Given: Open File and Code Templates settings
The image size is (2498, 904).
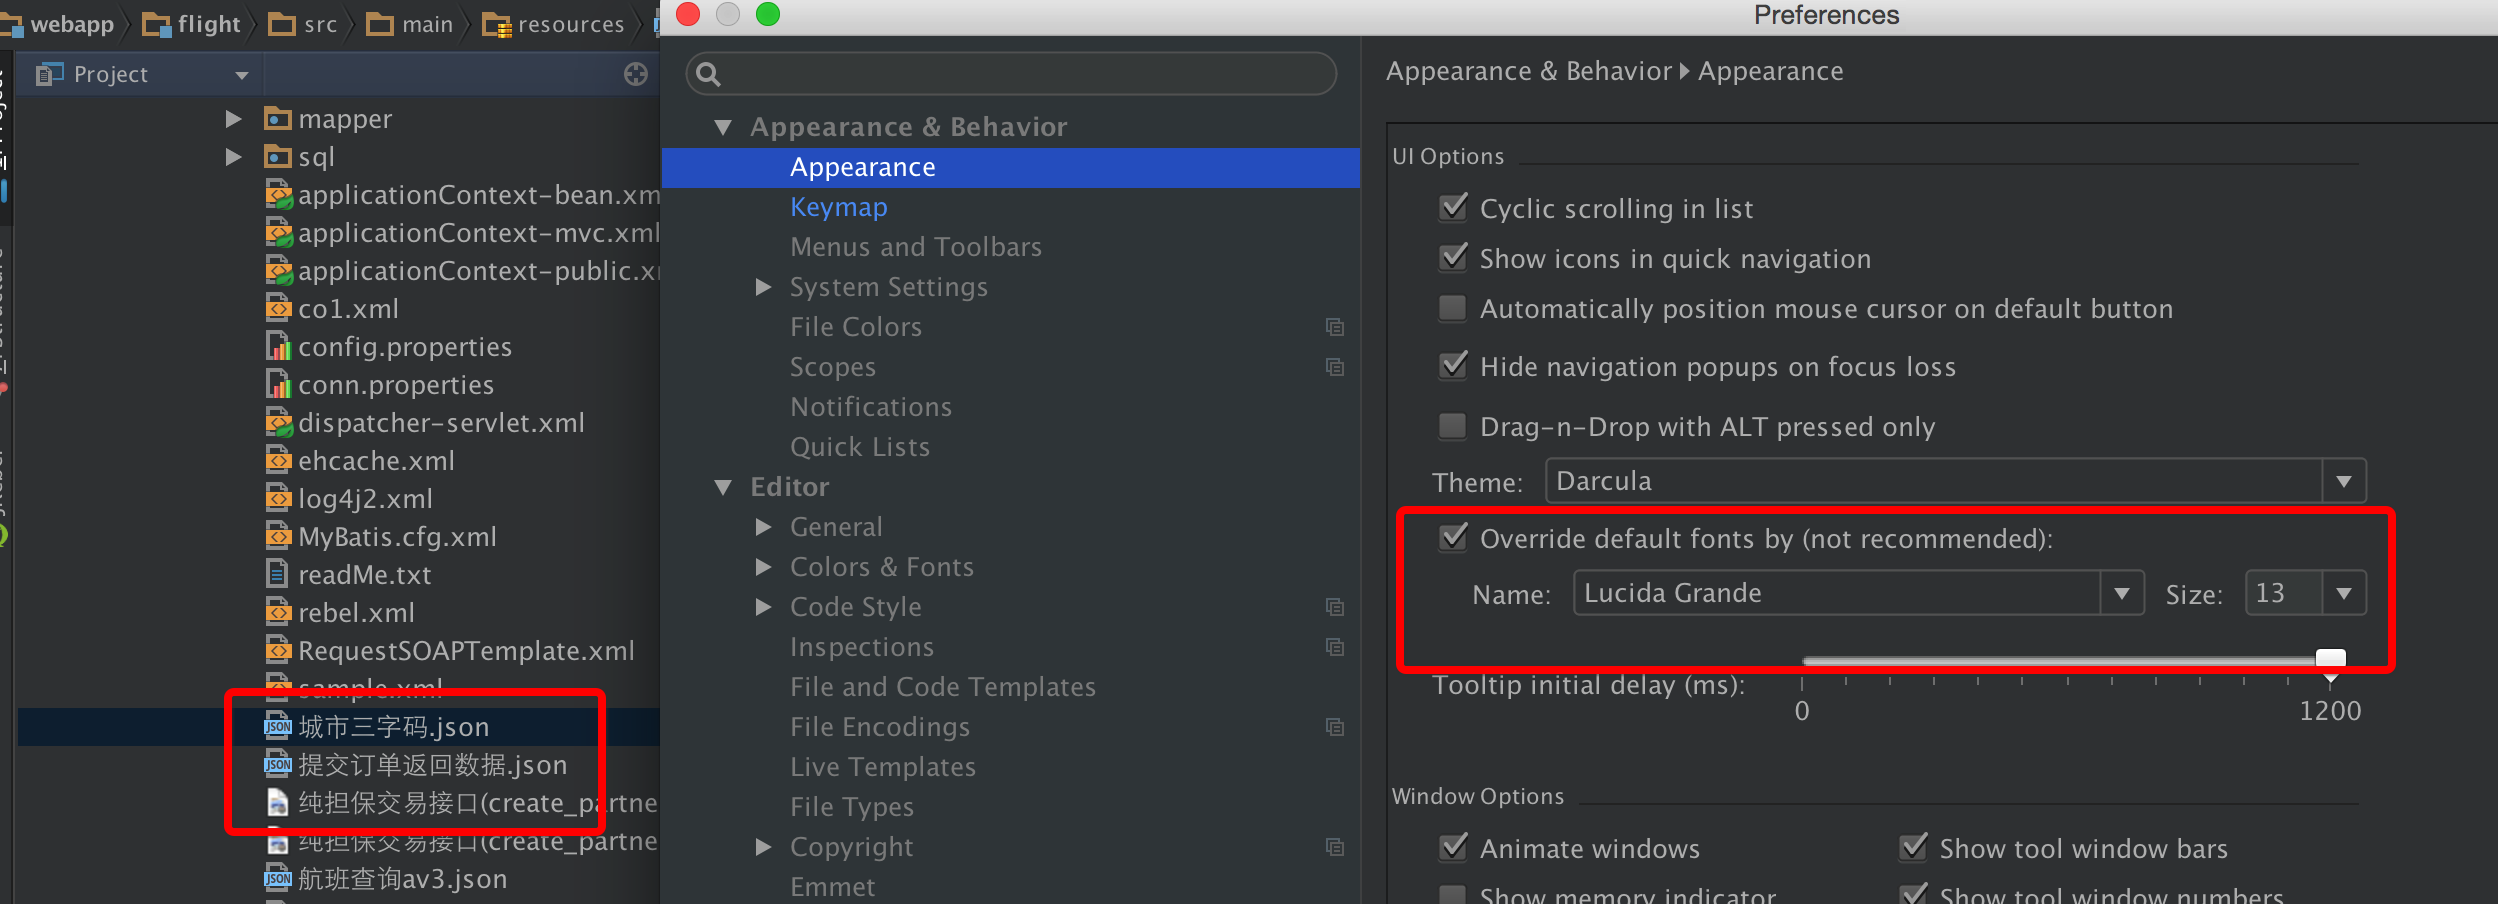Looking at the screenshot, I should [x=943, y=687].
